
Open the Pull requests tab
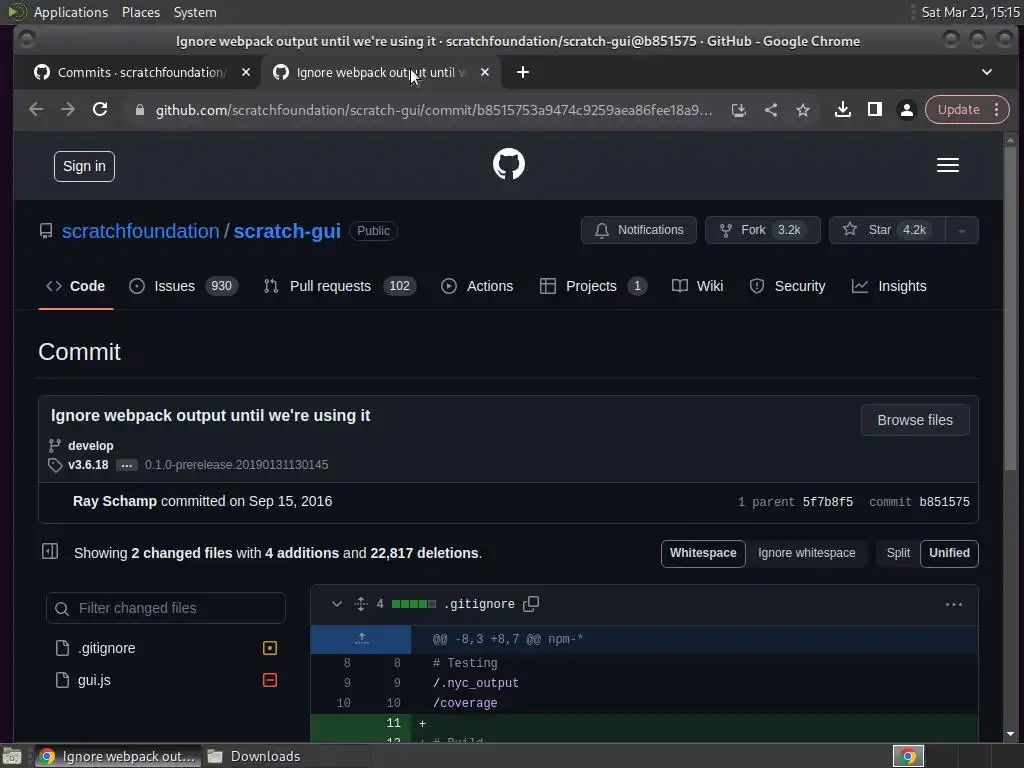[x=340, y=286]
